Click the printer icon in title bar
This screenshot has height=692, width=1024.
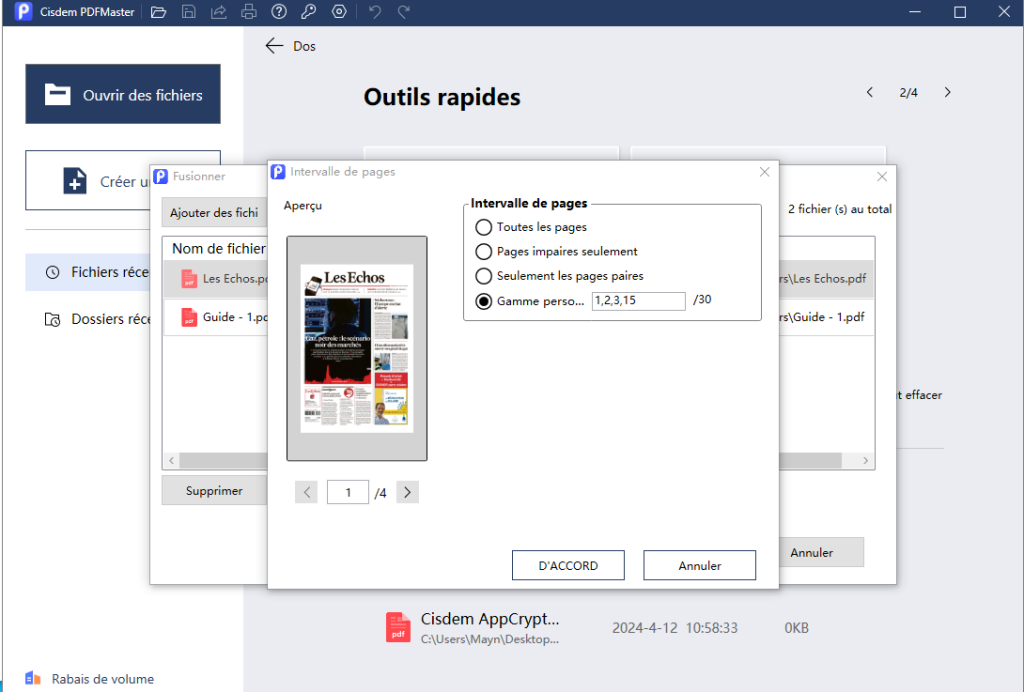[249, 12]
